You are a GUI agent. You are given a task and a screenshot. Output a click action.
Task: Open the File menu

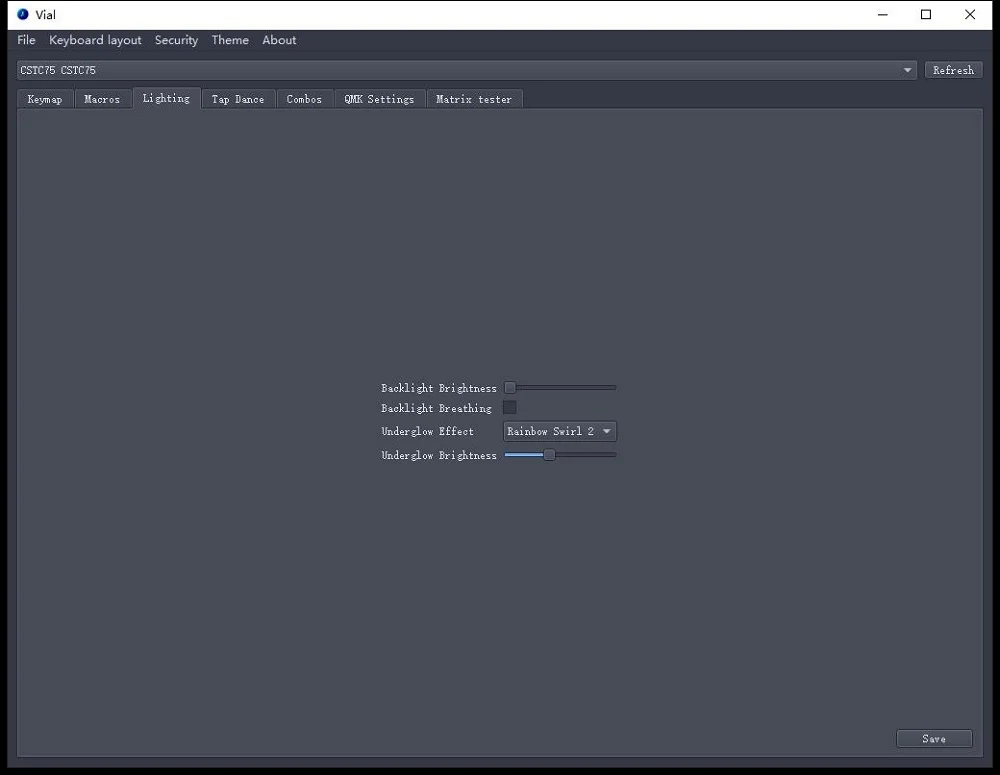(x=26, y=40)
